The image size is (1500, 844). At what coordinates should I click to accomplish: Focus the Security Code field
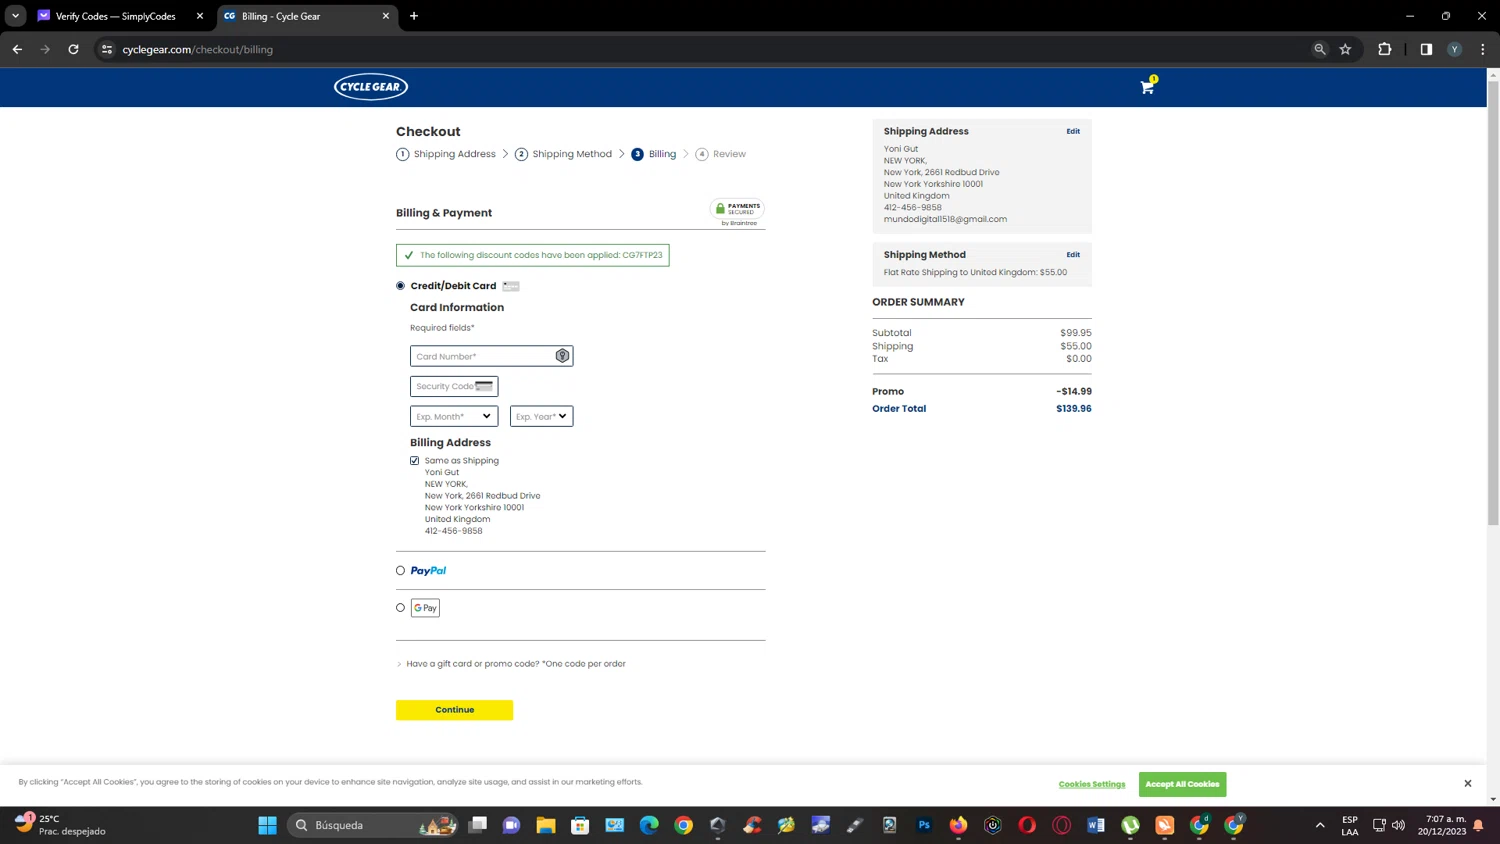(x=454, y=386)
